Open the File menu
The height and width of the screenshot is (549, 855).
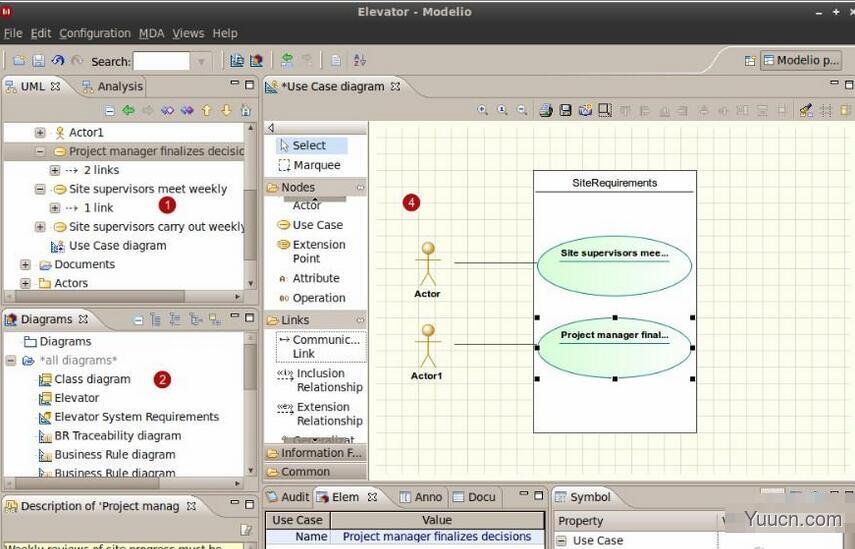[x=13, y=33]
